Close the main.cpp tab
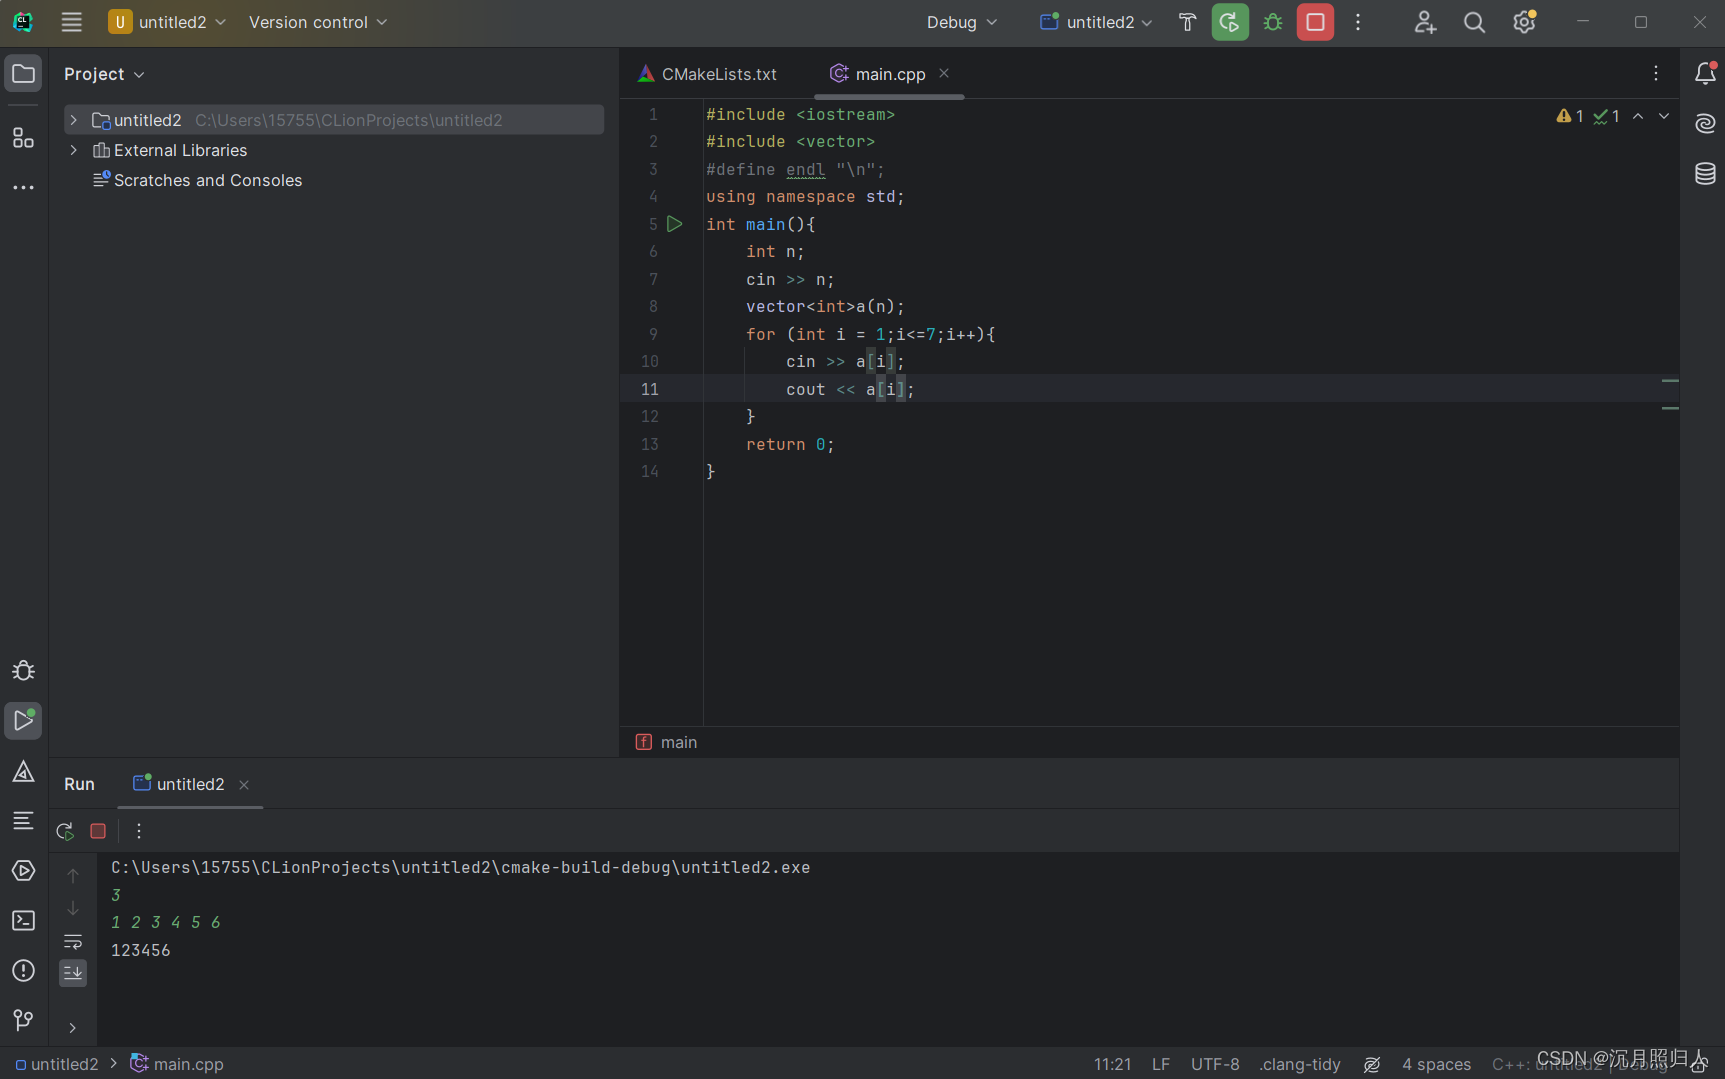 coord(944,73)
